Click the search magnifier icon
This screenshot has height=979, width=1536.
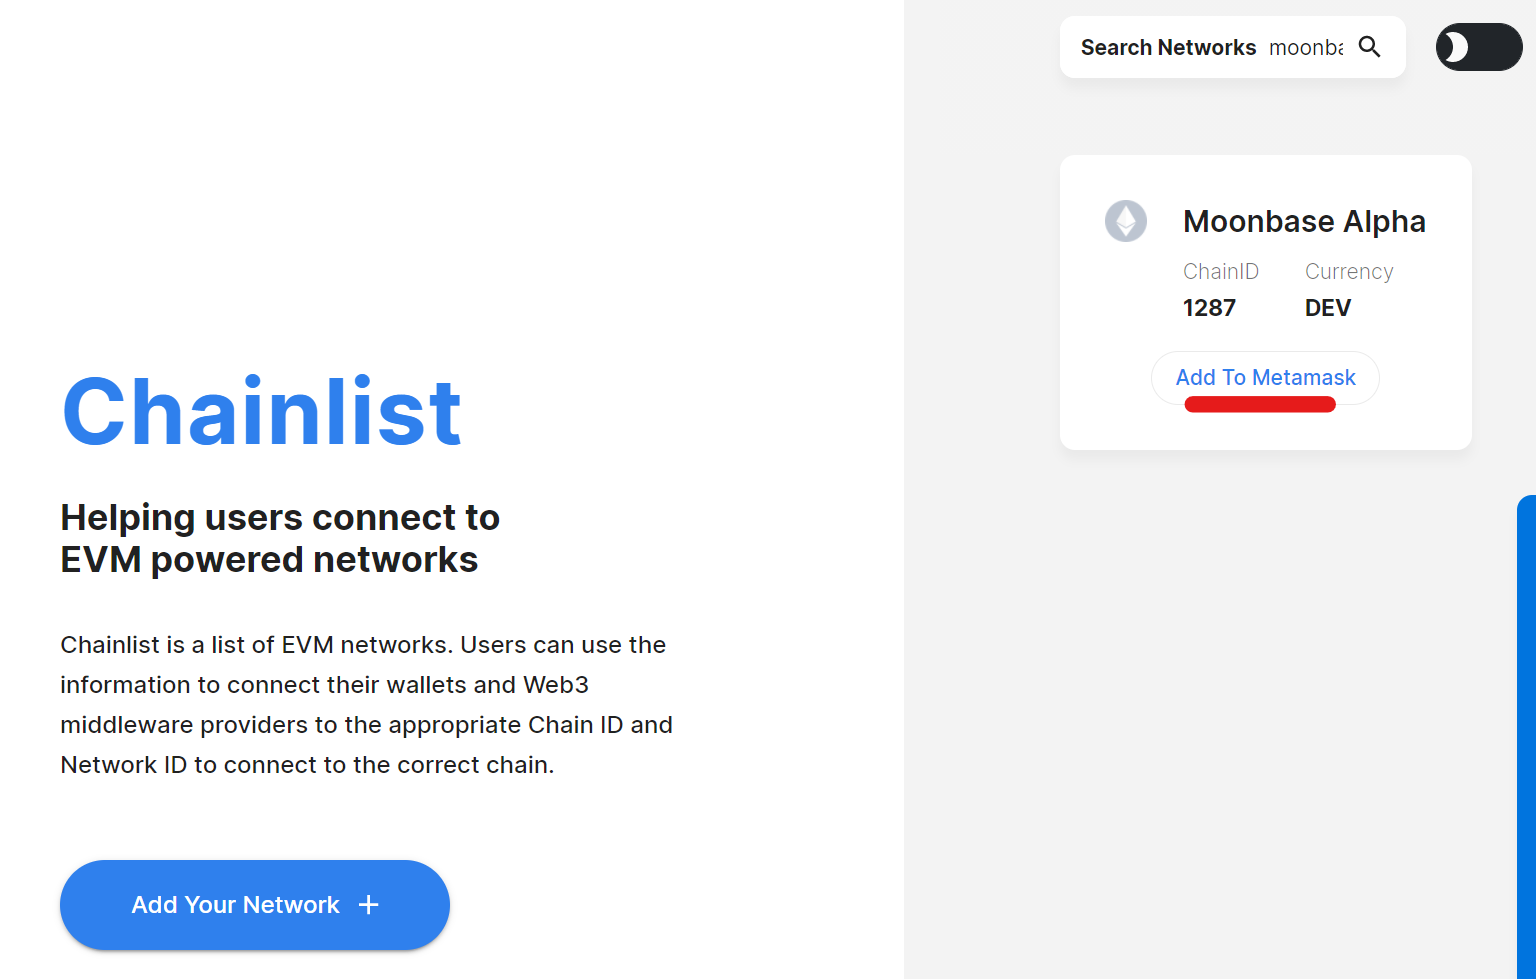pos(1369,47)
